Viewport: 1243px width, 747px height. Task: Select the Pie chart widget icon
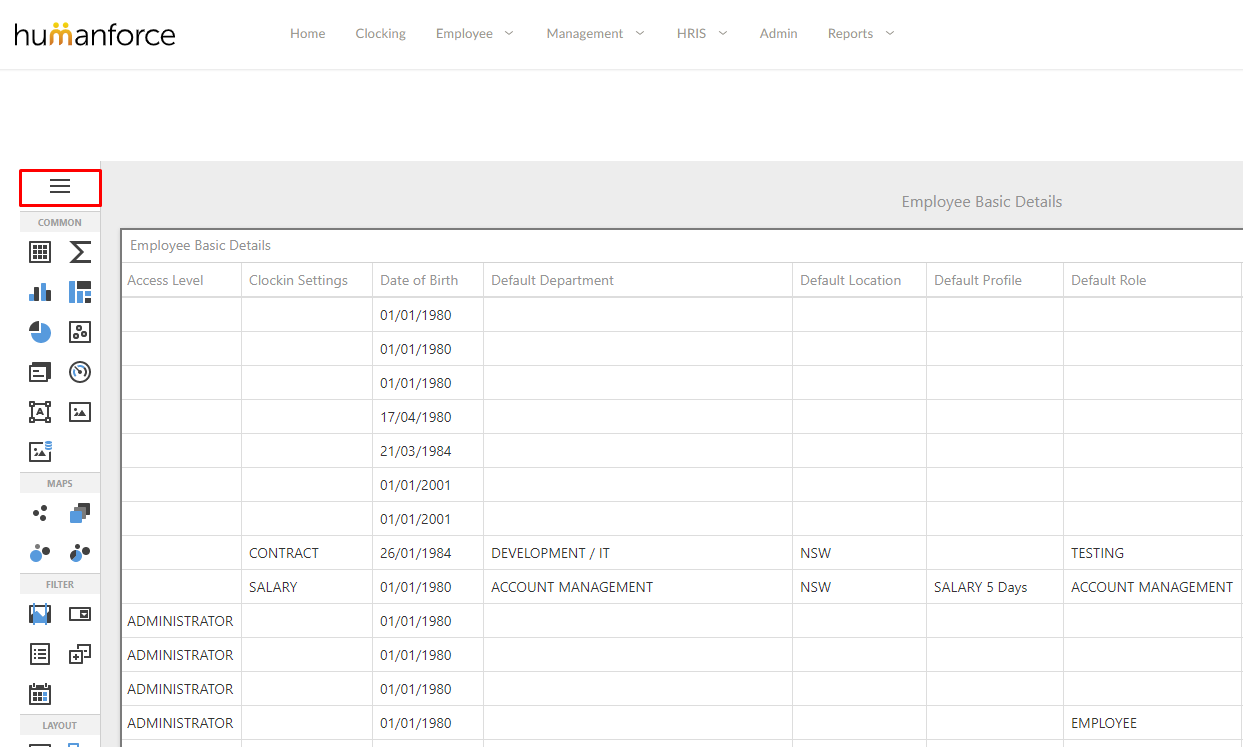40,331
